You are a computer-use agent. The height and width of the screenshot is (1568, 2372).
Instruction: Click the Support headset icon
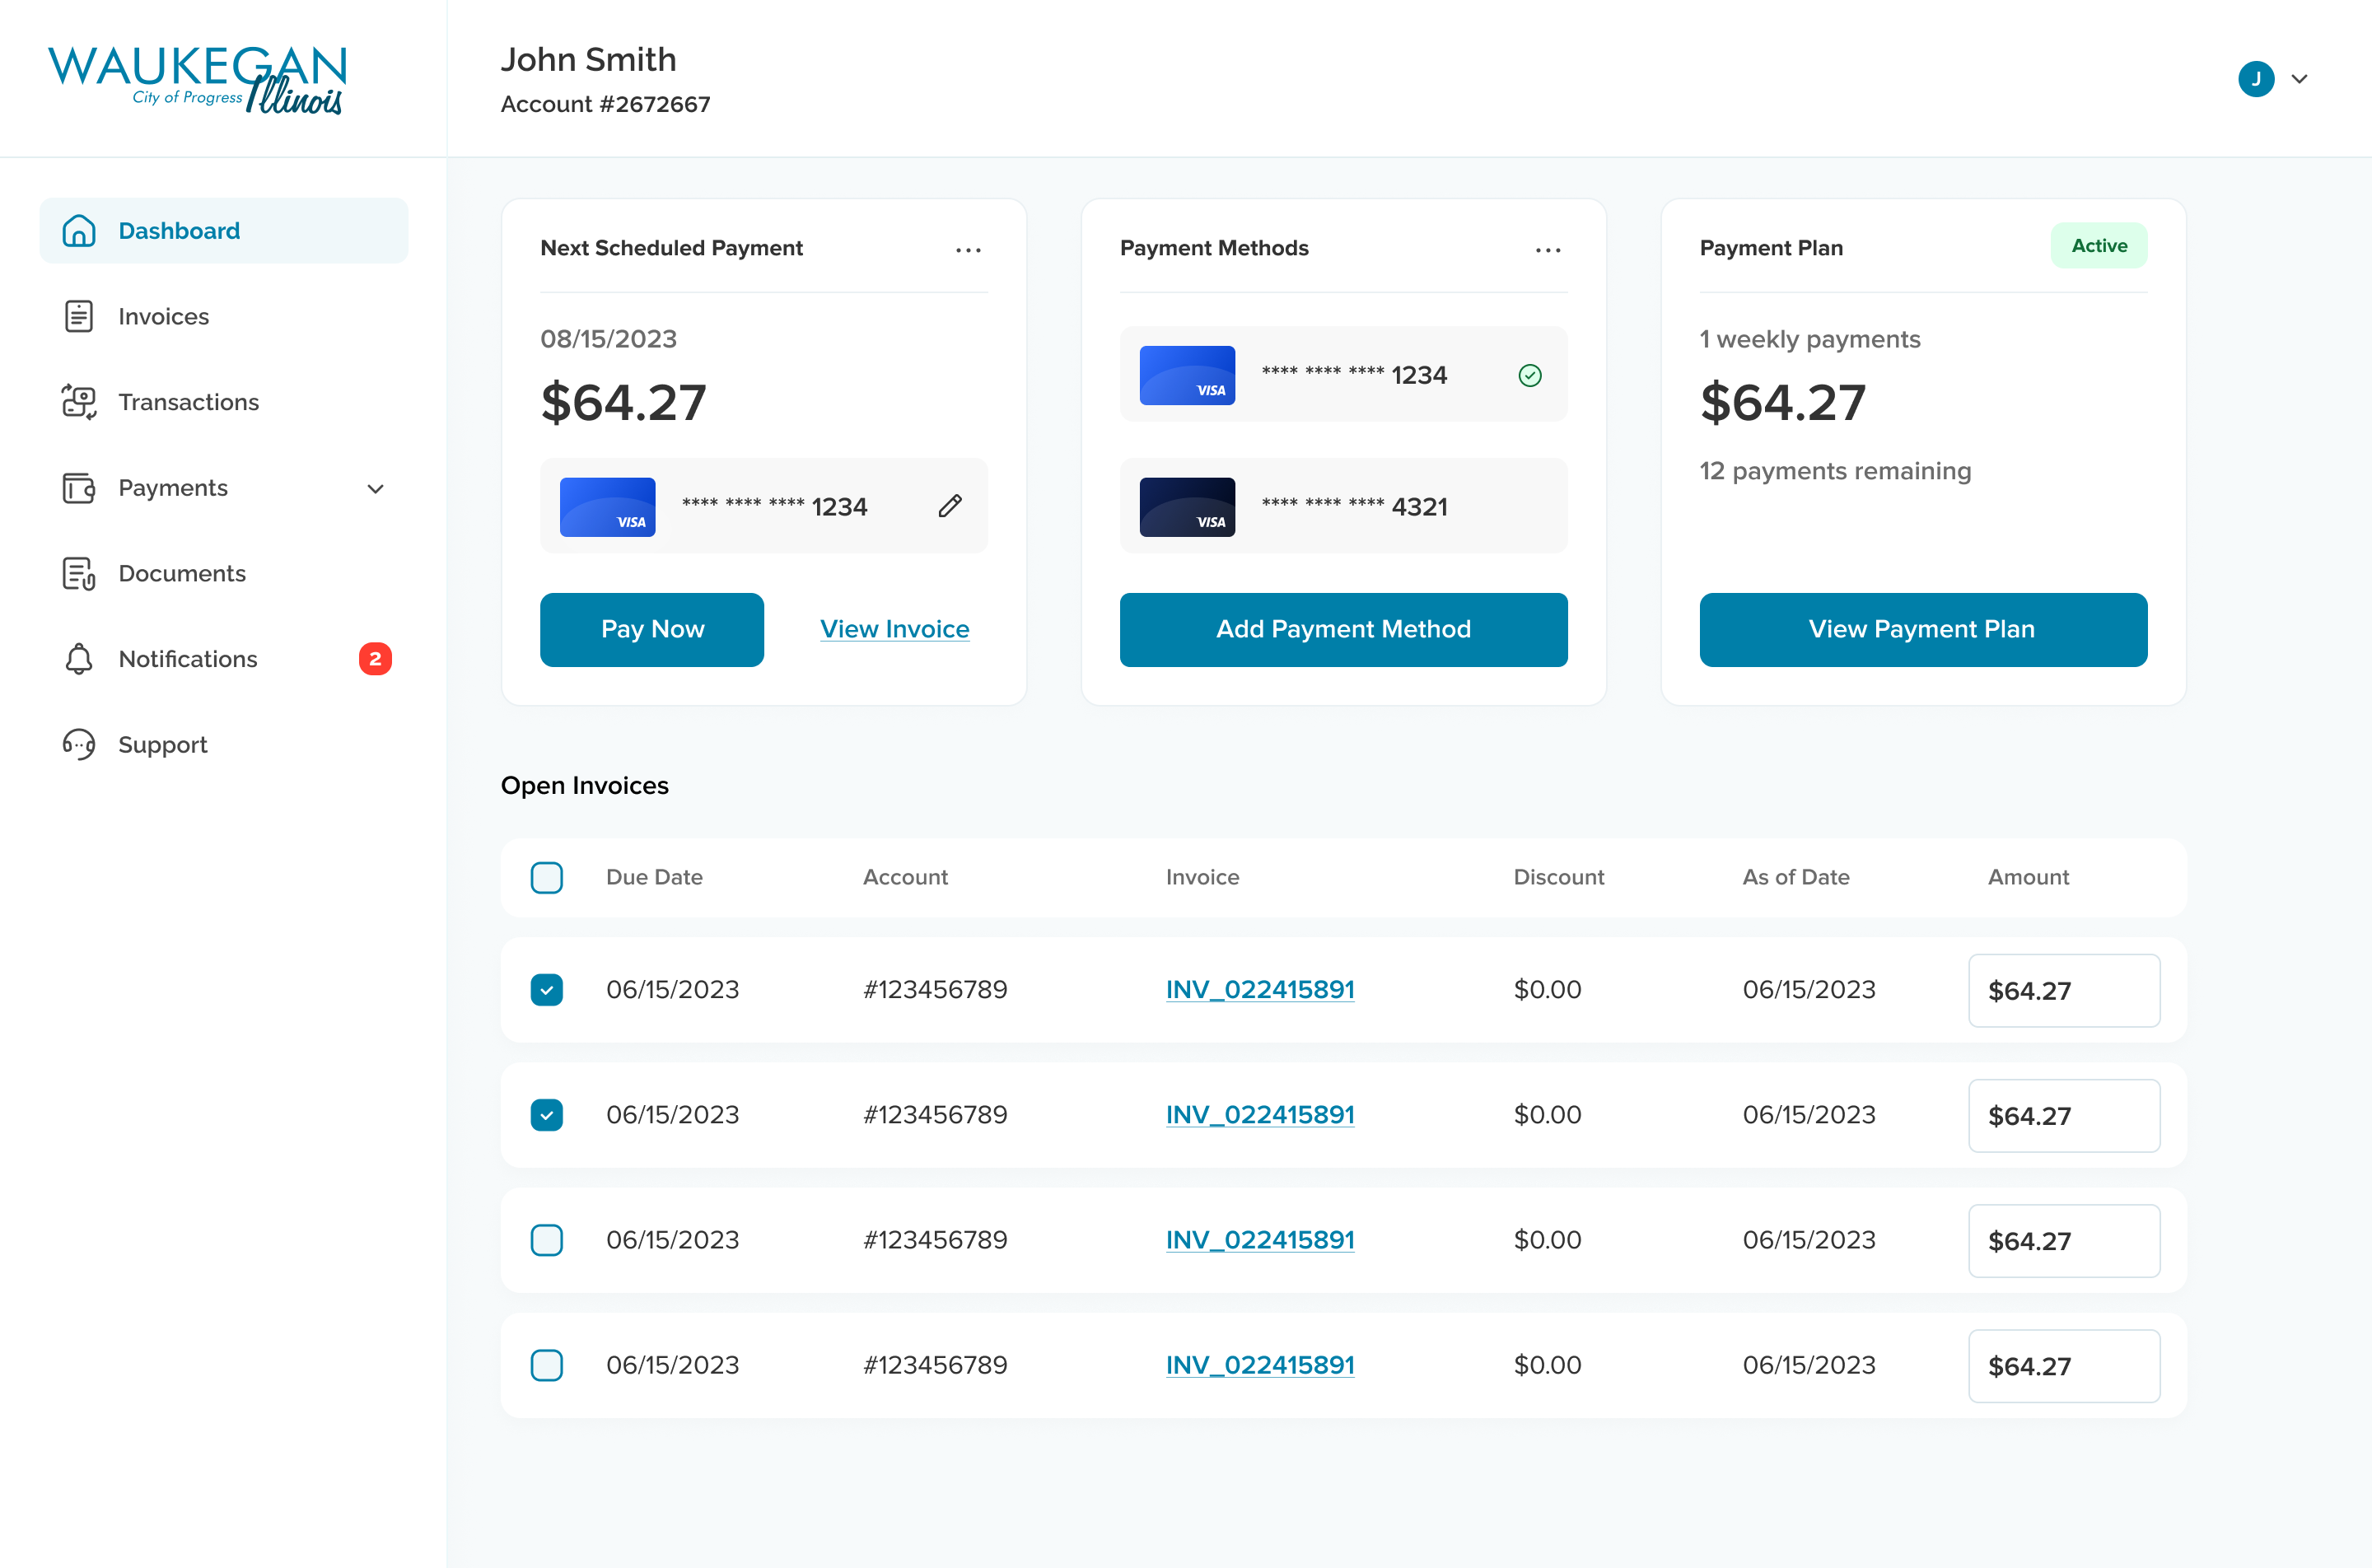pyautogui.click(x=79, y=745)
